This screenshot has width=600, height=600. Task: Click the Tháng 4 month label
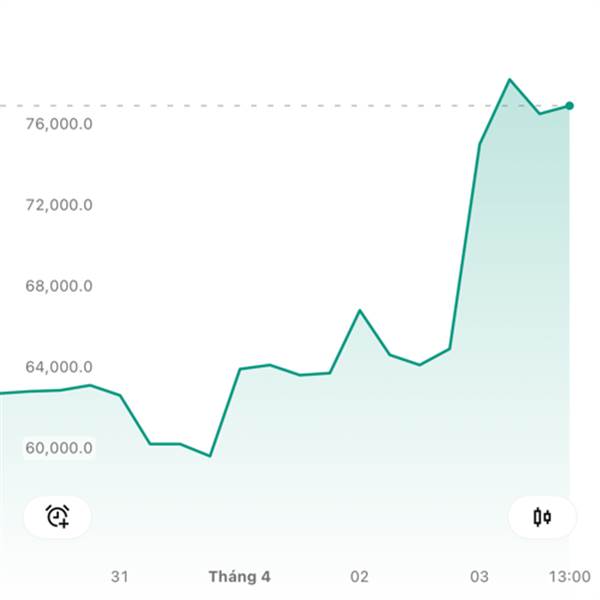pos(239,577)
